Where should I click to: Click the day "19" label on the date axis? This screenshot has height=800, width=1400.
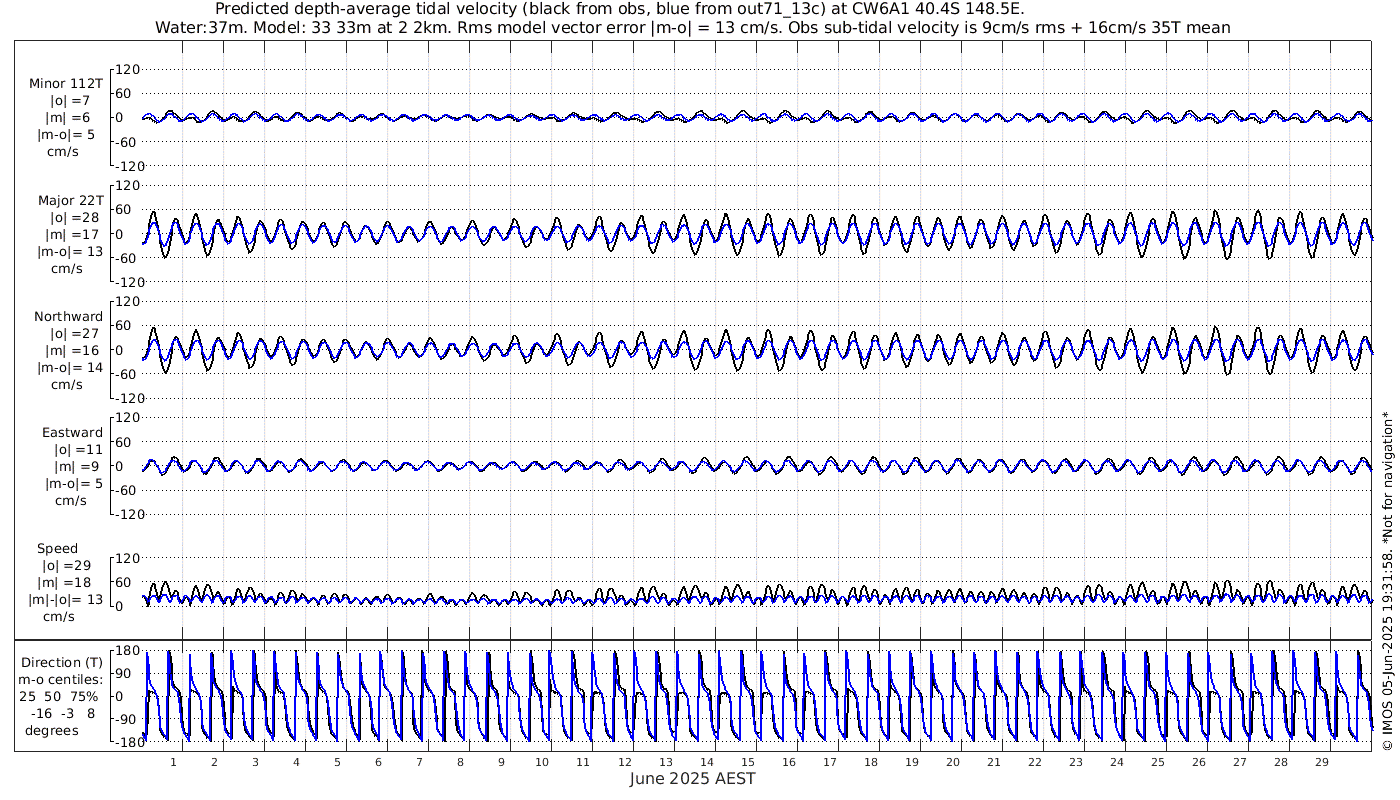coord(911,762)
